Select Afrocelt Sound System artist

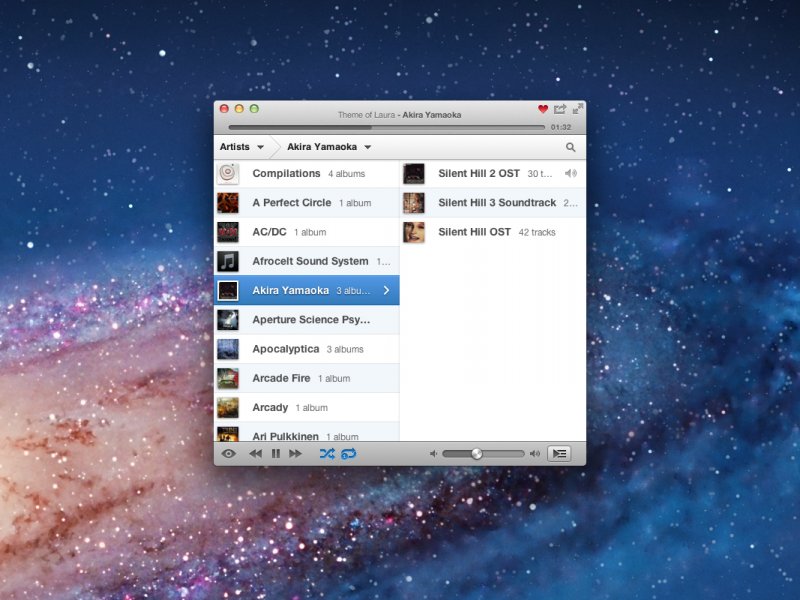(307, 261)
